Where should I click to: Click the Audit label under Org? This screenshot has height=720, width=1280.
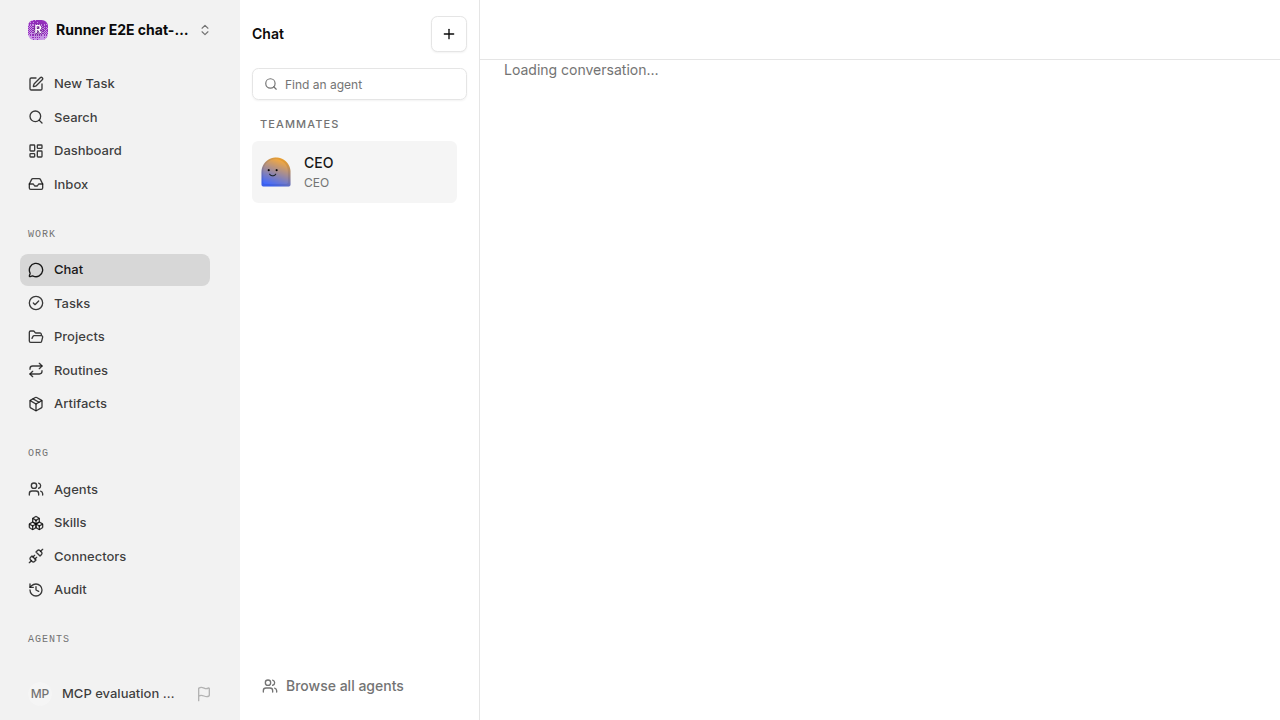tap(70, 590)
